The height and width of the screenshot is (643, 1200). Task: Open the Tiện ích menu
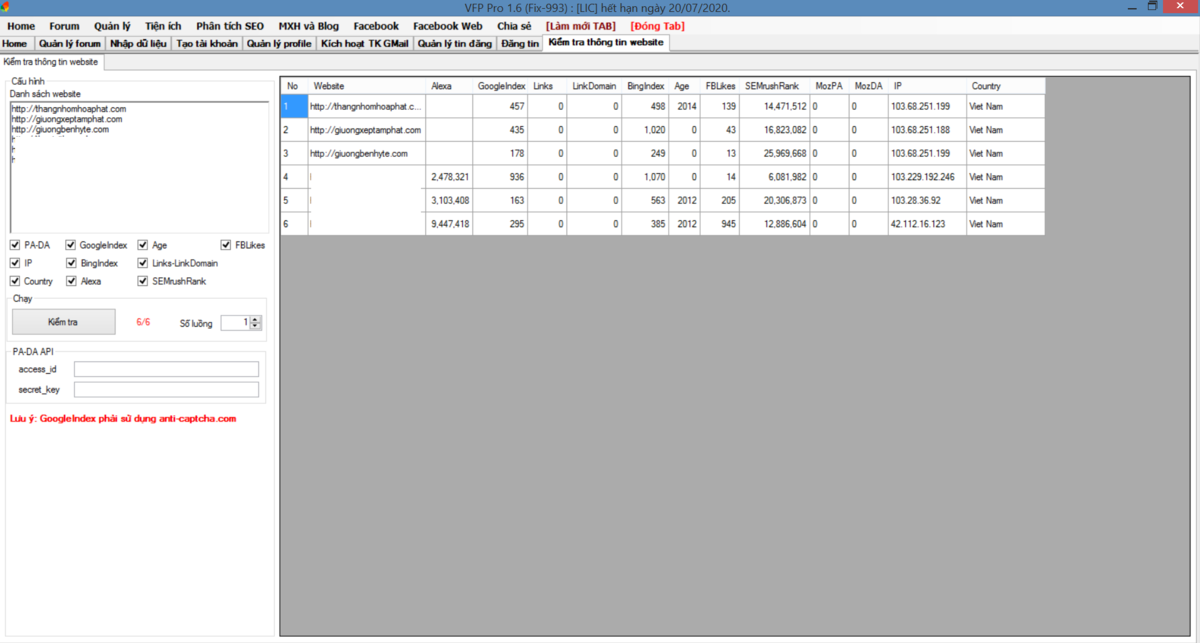[x=164, y=26]
